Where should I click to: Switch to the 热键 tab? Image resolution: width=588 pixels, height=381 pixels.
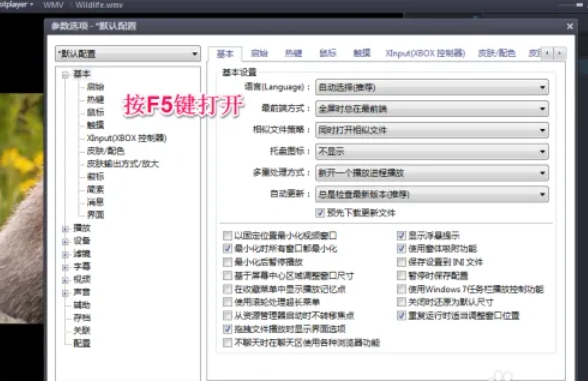(293, 53)
